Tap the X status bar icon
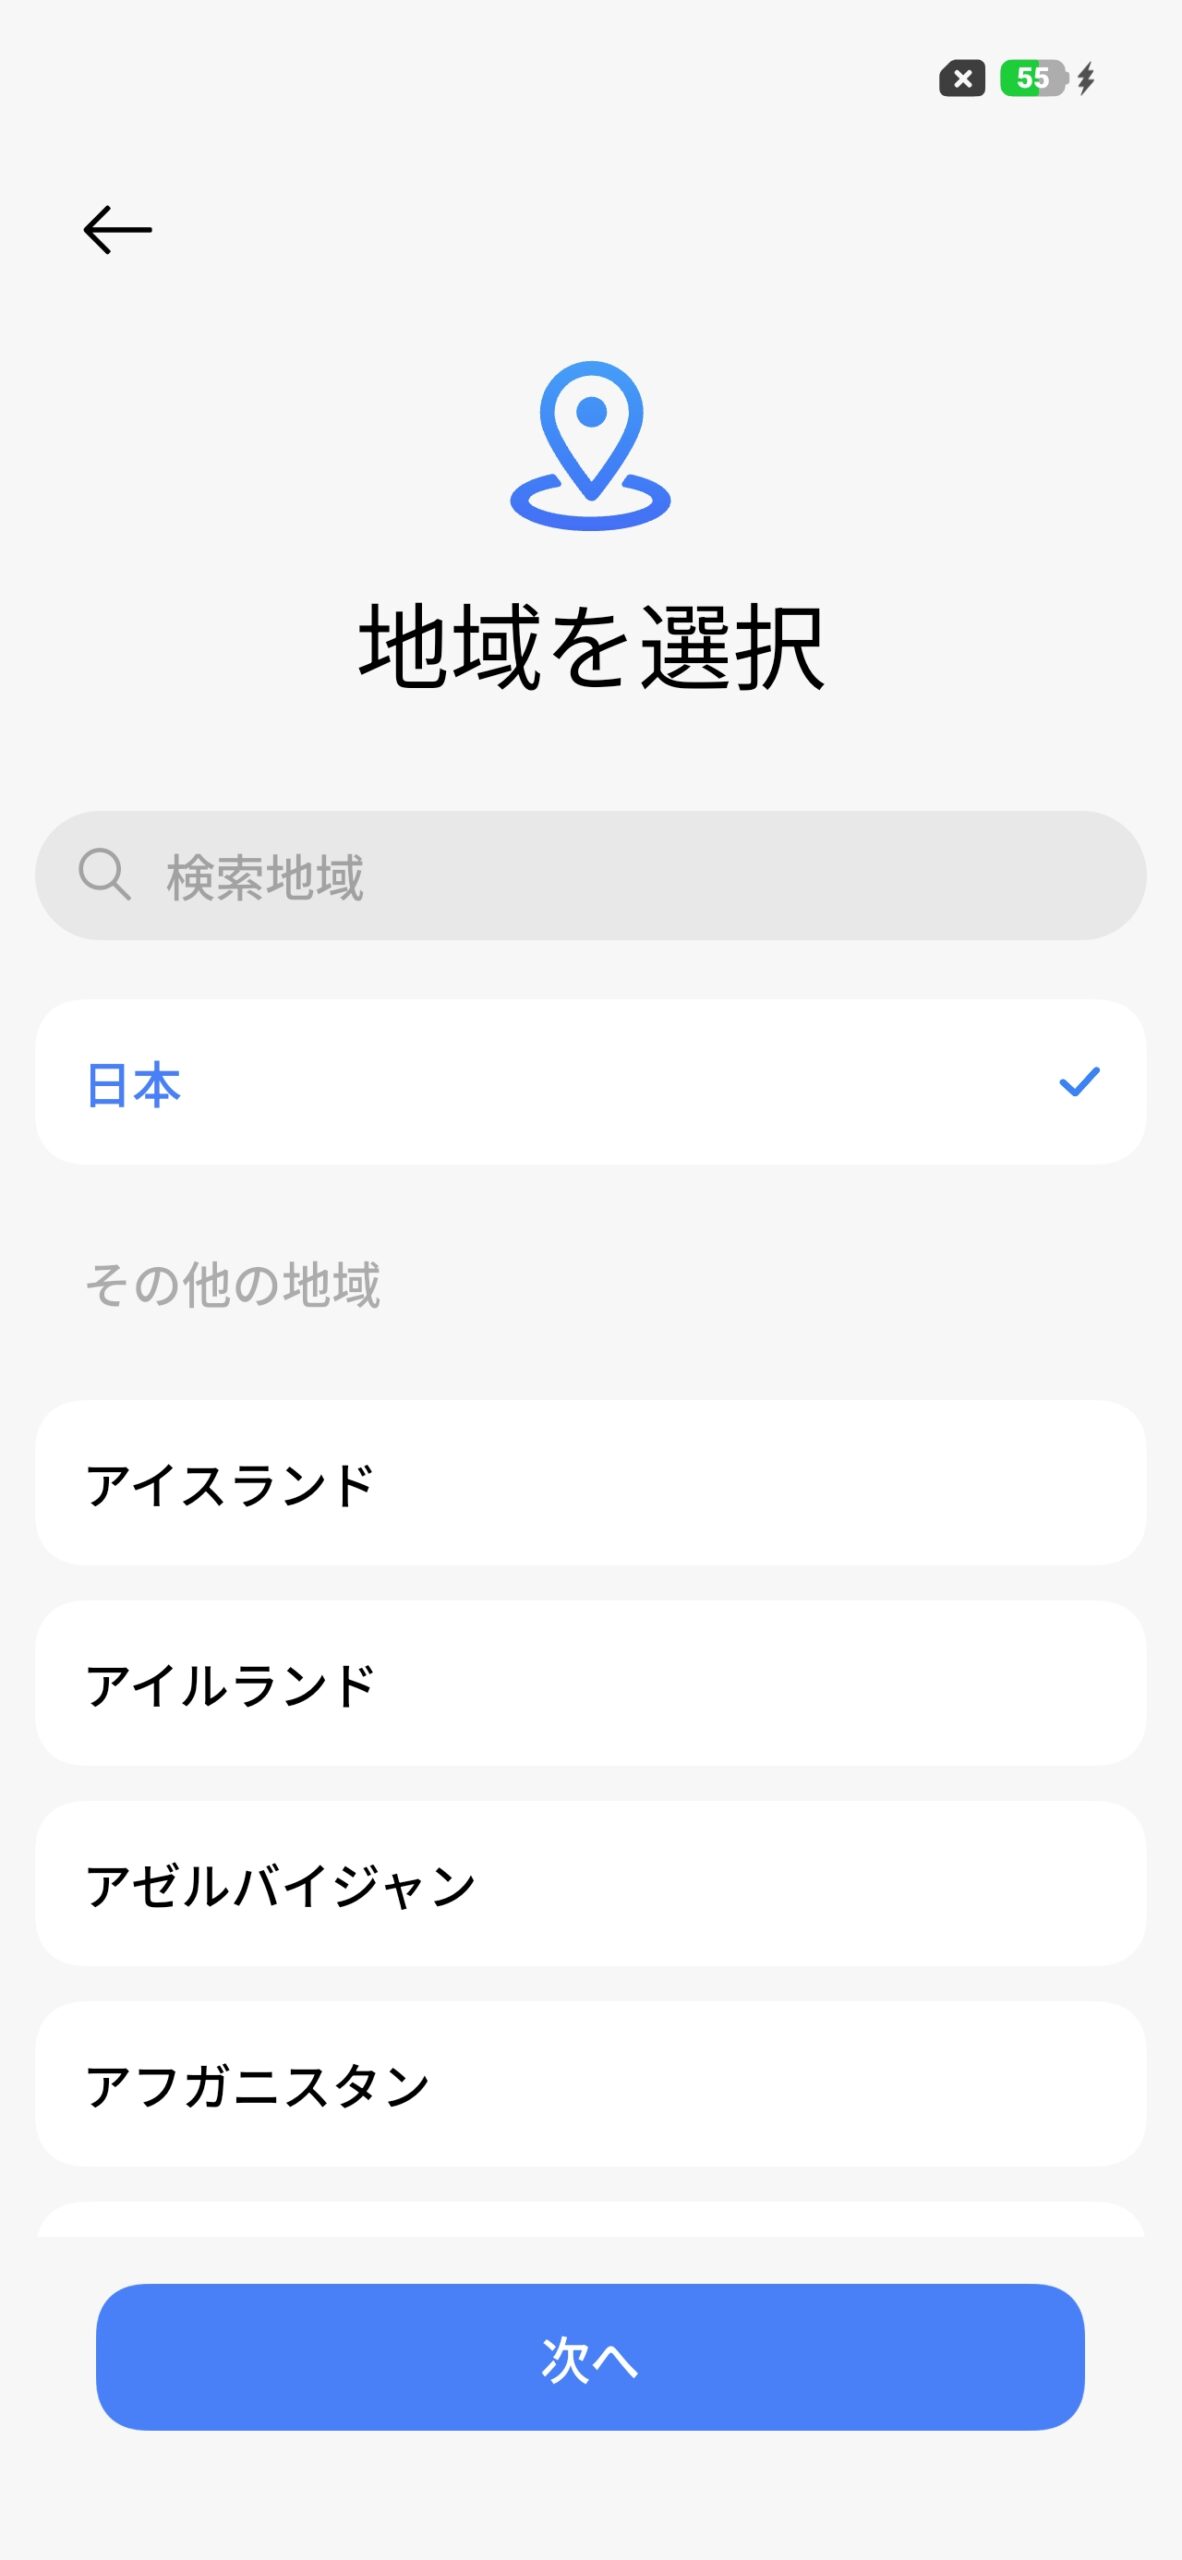Viewport: 1182px width, 2560px height. (x=962, y=78)
